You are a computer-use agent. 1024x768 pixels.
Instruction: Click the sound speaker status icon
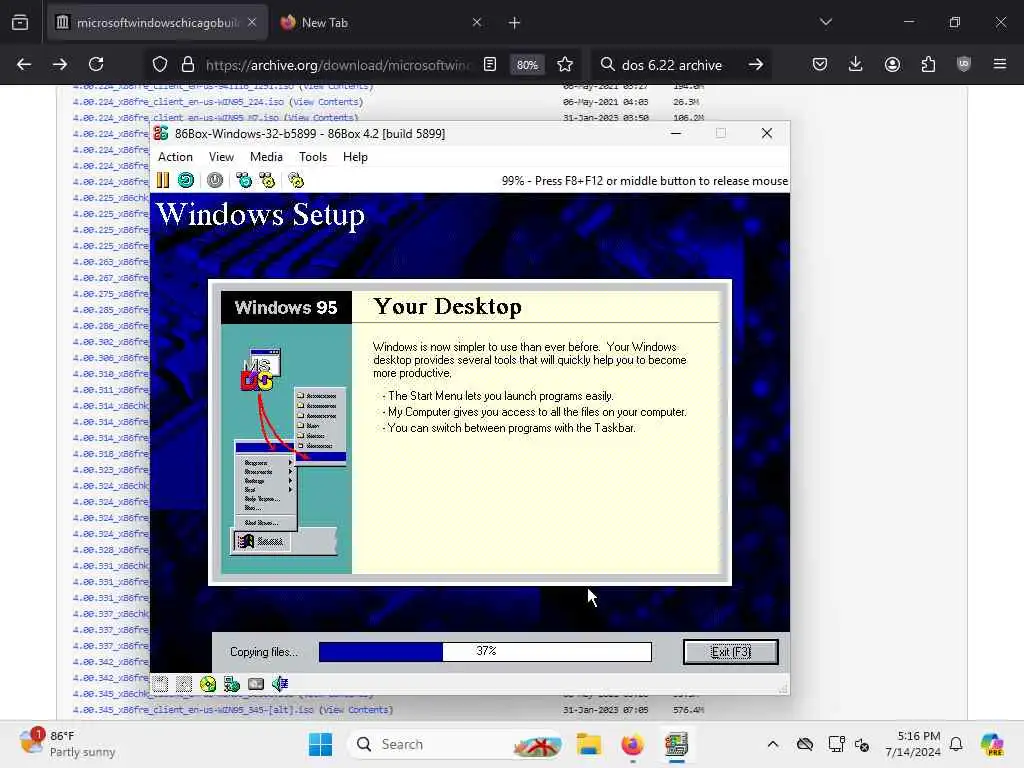tap(280, 684)
